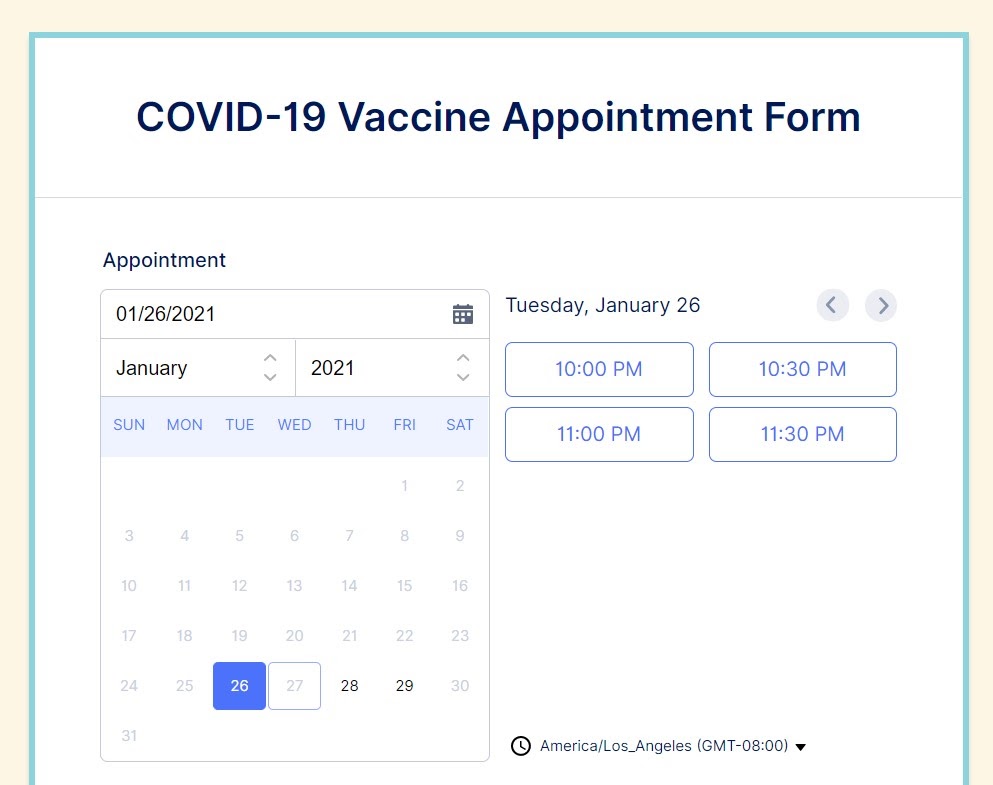Choose the 11:30 PM appointment time
The image size is (993, 785).
point(802,434)
